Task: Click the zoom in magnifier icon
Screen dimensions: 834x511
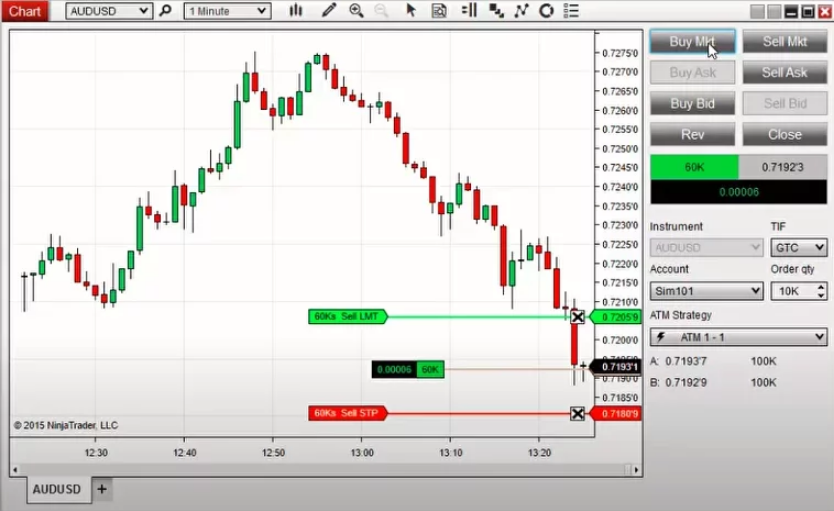Action: pyautogui.click(x=357, y=11)
